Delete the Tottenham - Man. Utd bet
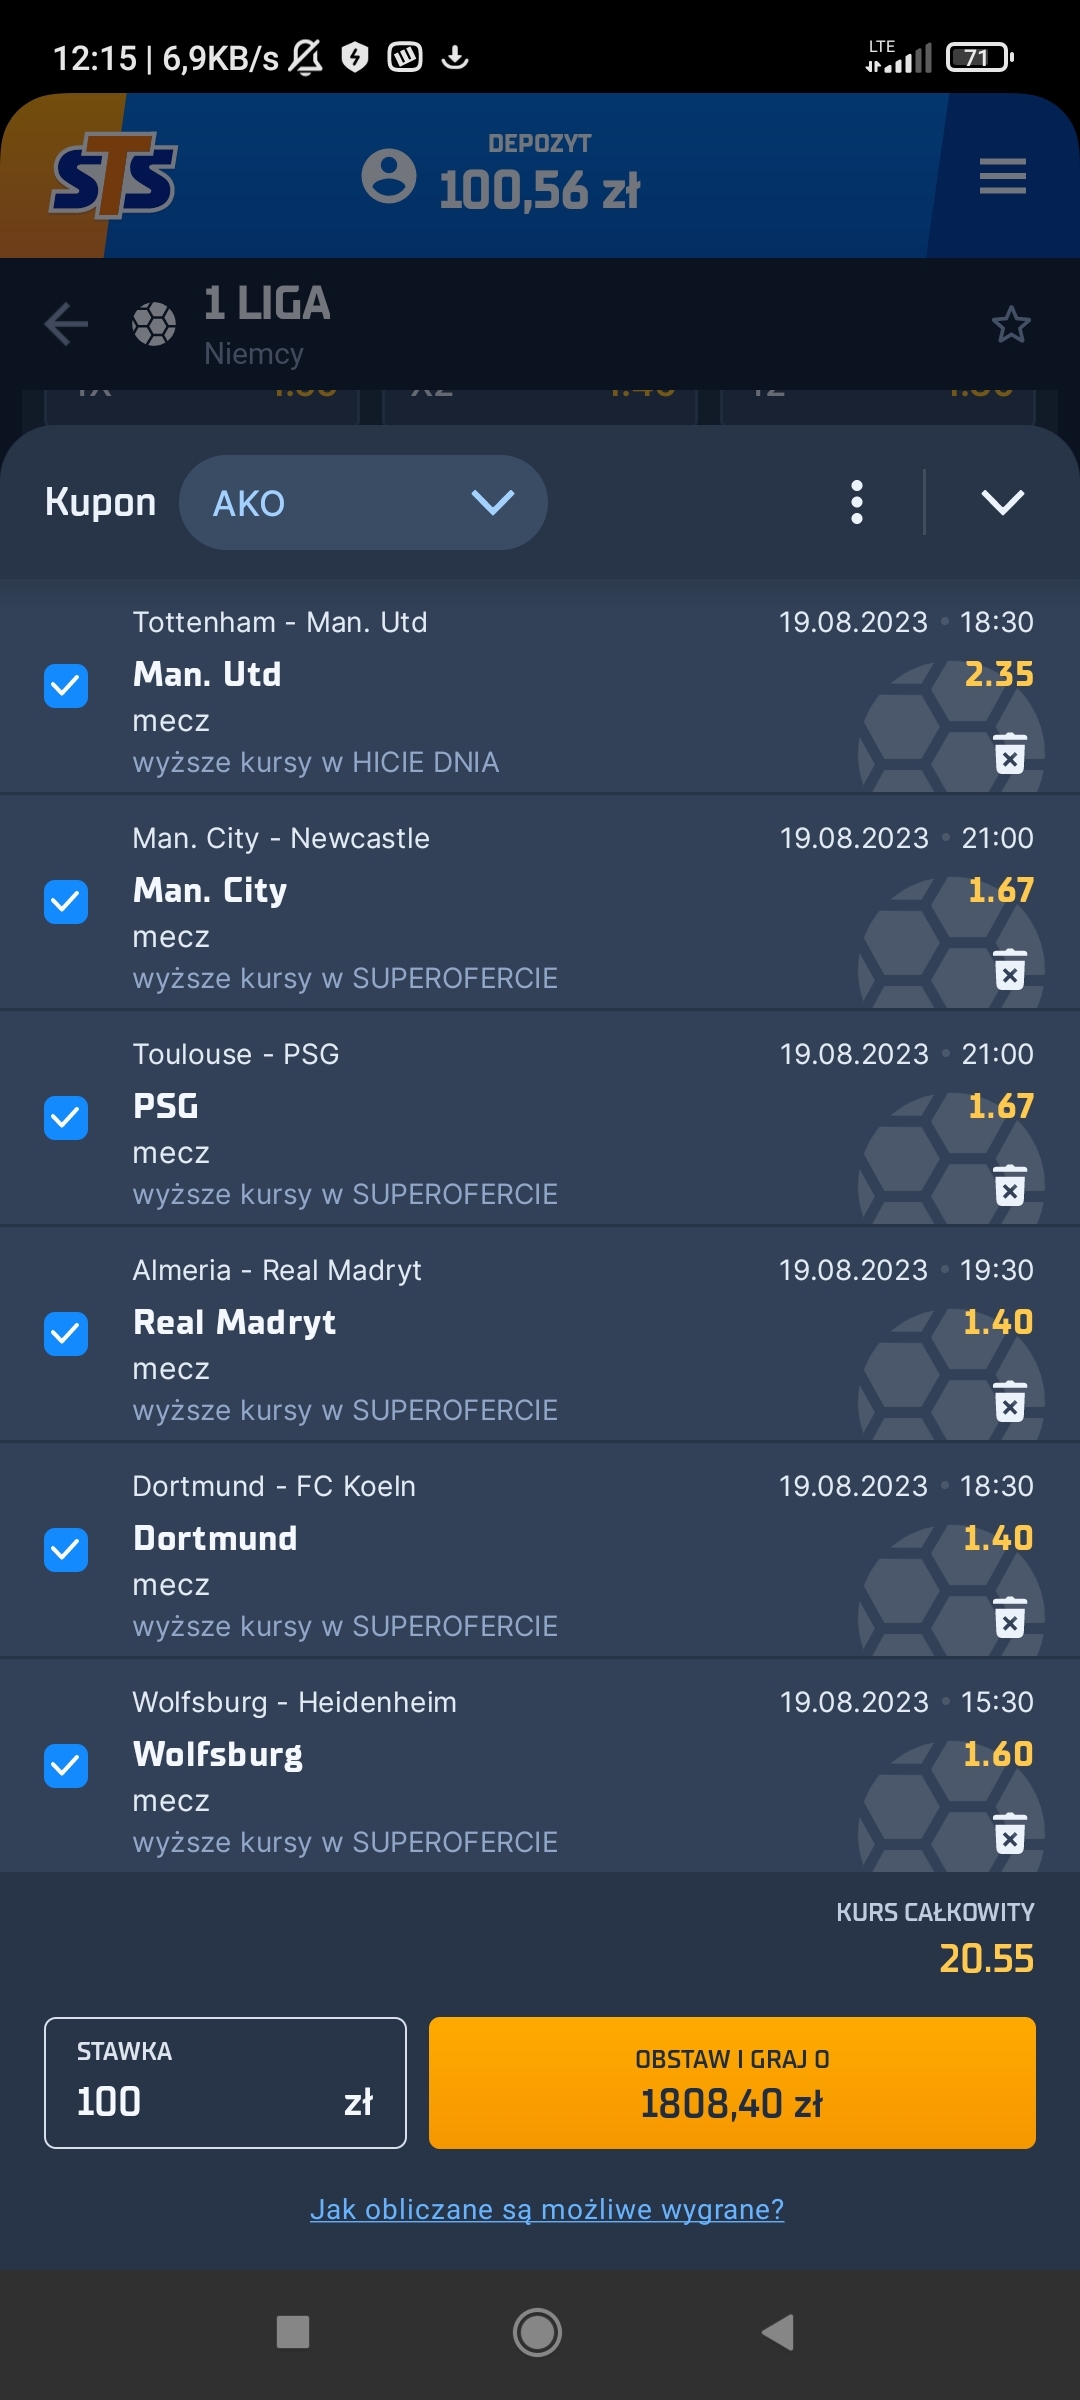 1010,754
